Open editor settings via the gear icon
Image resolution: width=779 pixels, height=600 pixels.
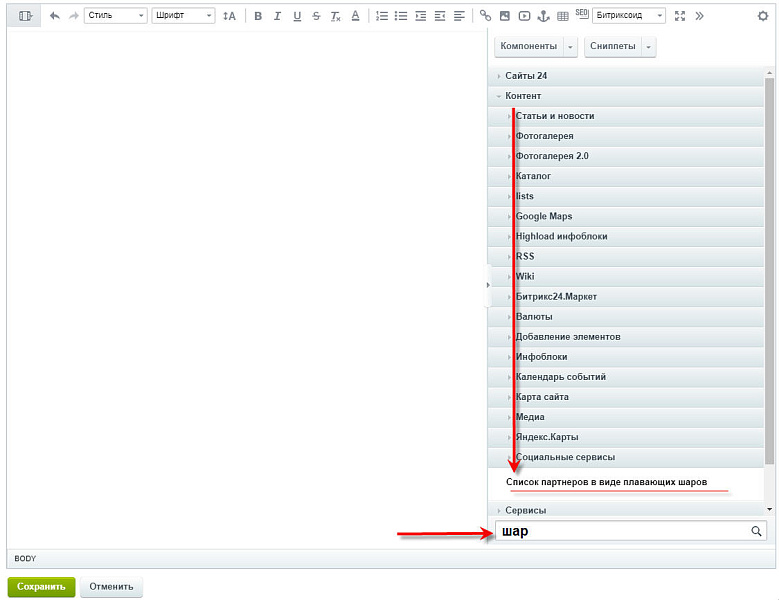point(763,16)
